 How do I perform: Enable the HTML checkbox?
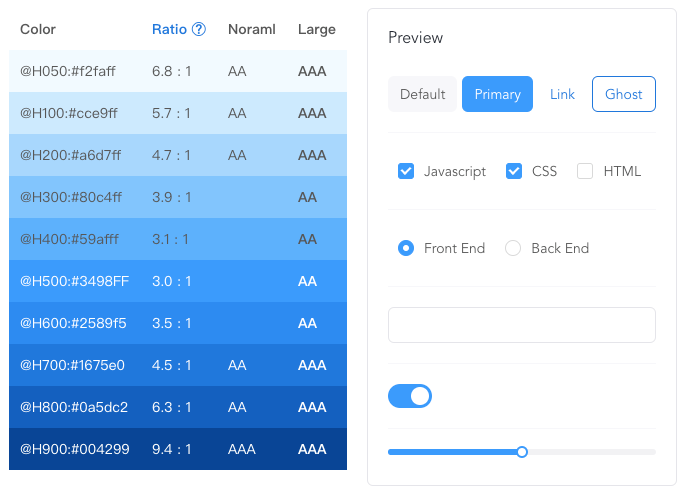point(585,171)
